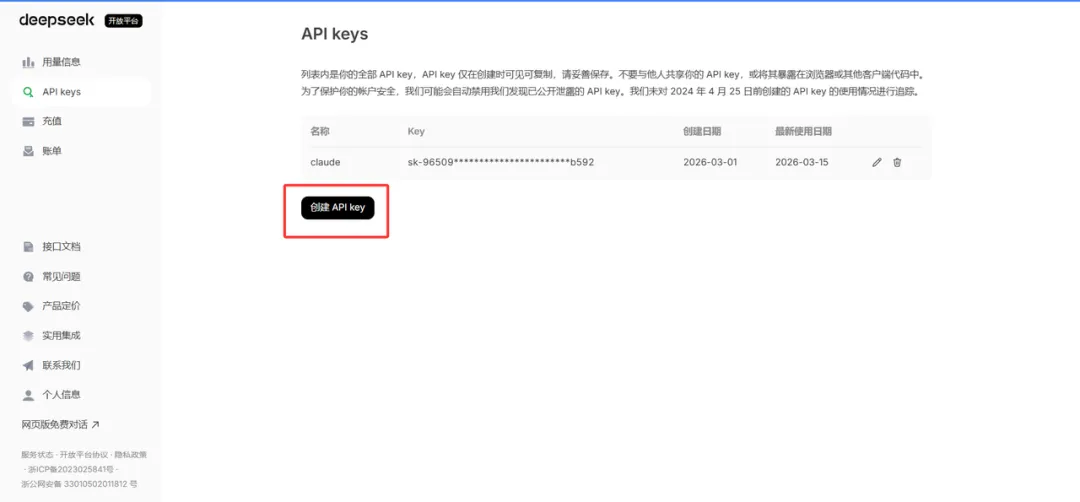Click the 充值 card icon
1080x502 pixels.
pos(28,121)
